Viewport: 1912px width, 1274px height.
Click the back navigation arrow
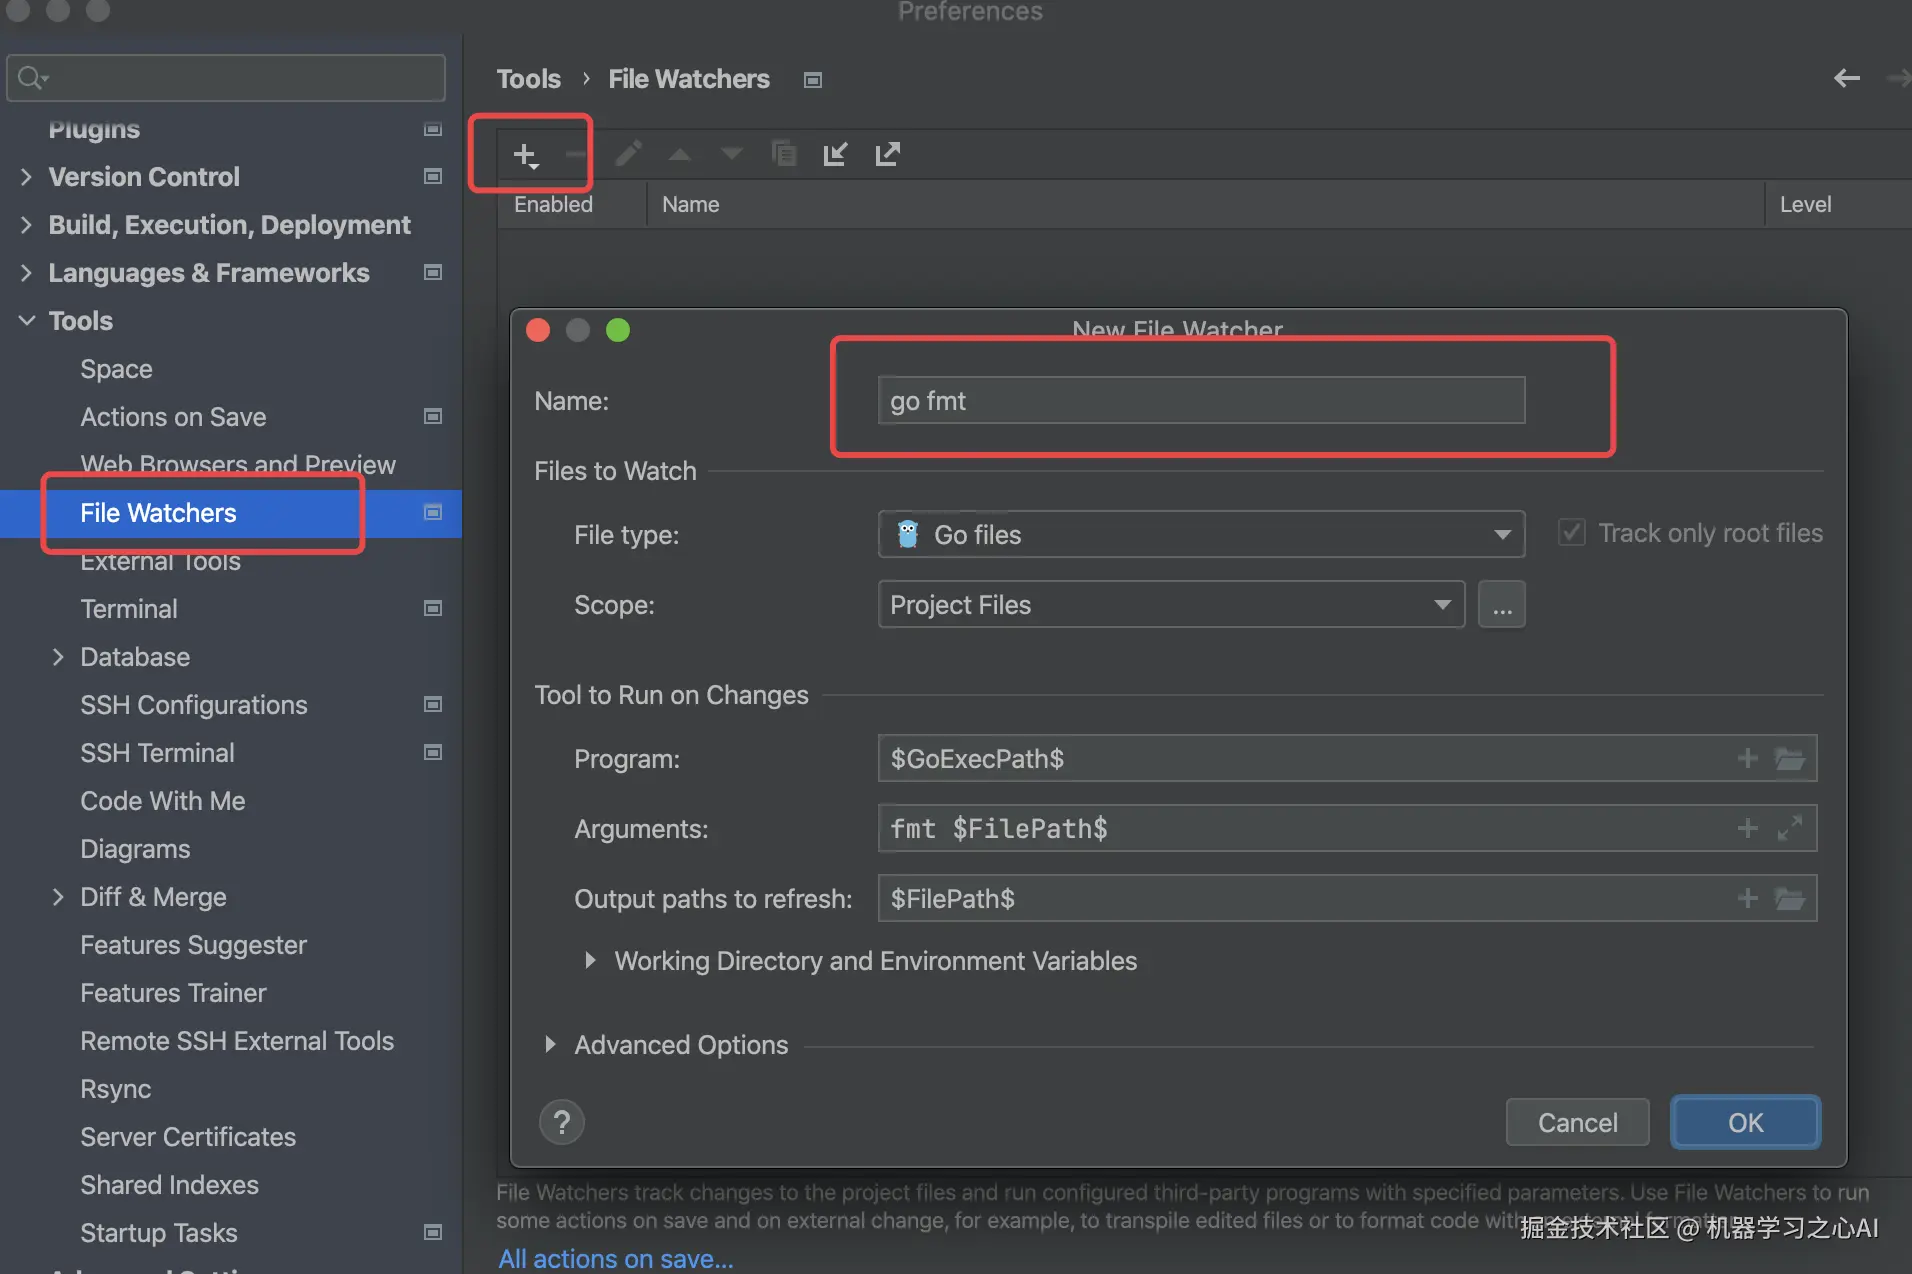click(1846, 78)
